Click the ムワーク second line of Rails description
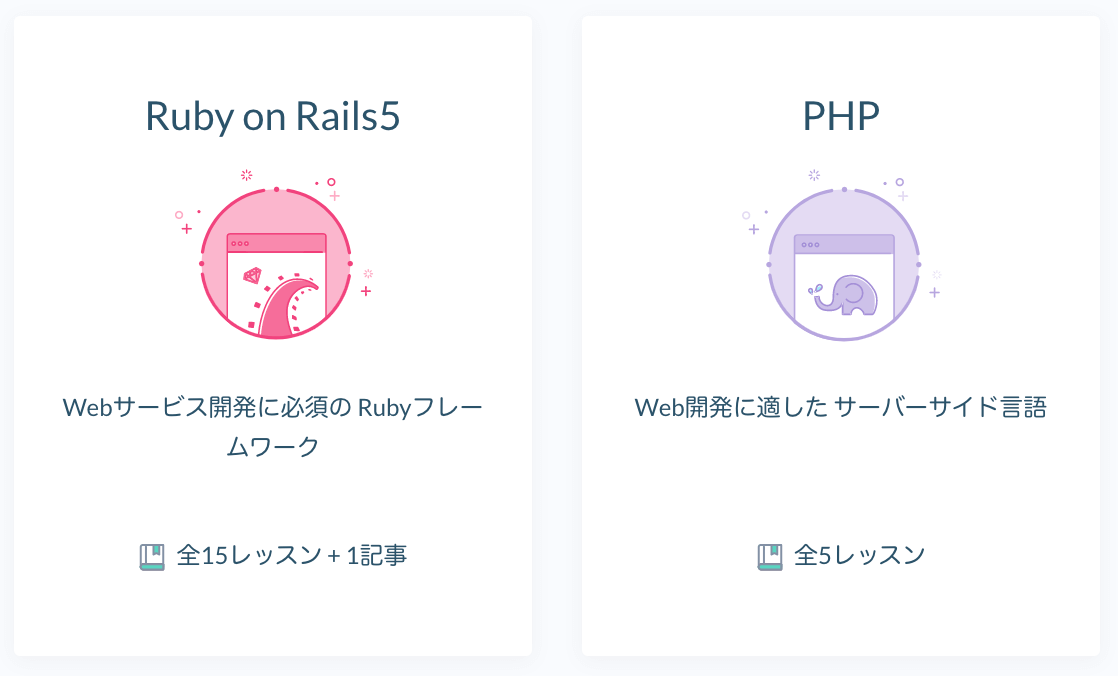The image size is (1118, 676). point(272,446)
